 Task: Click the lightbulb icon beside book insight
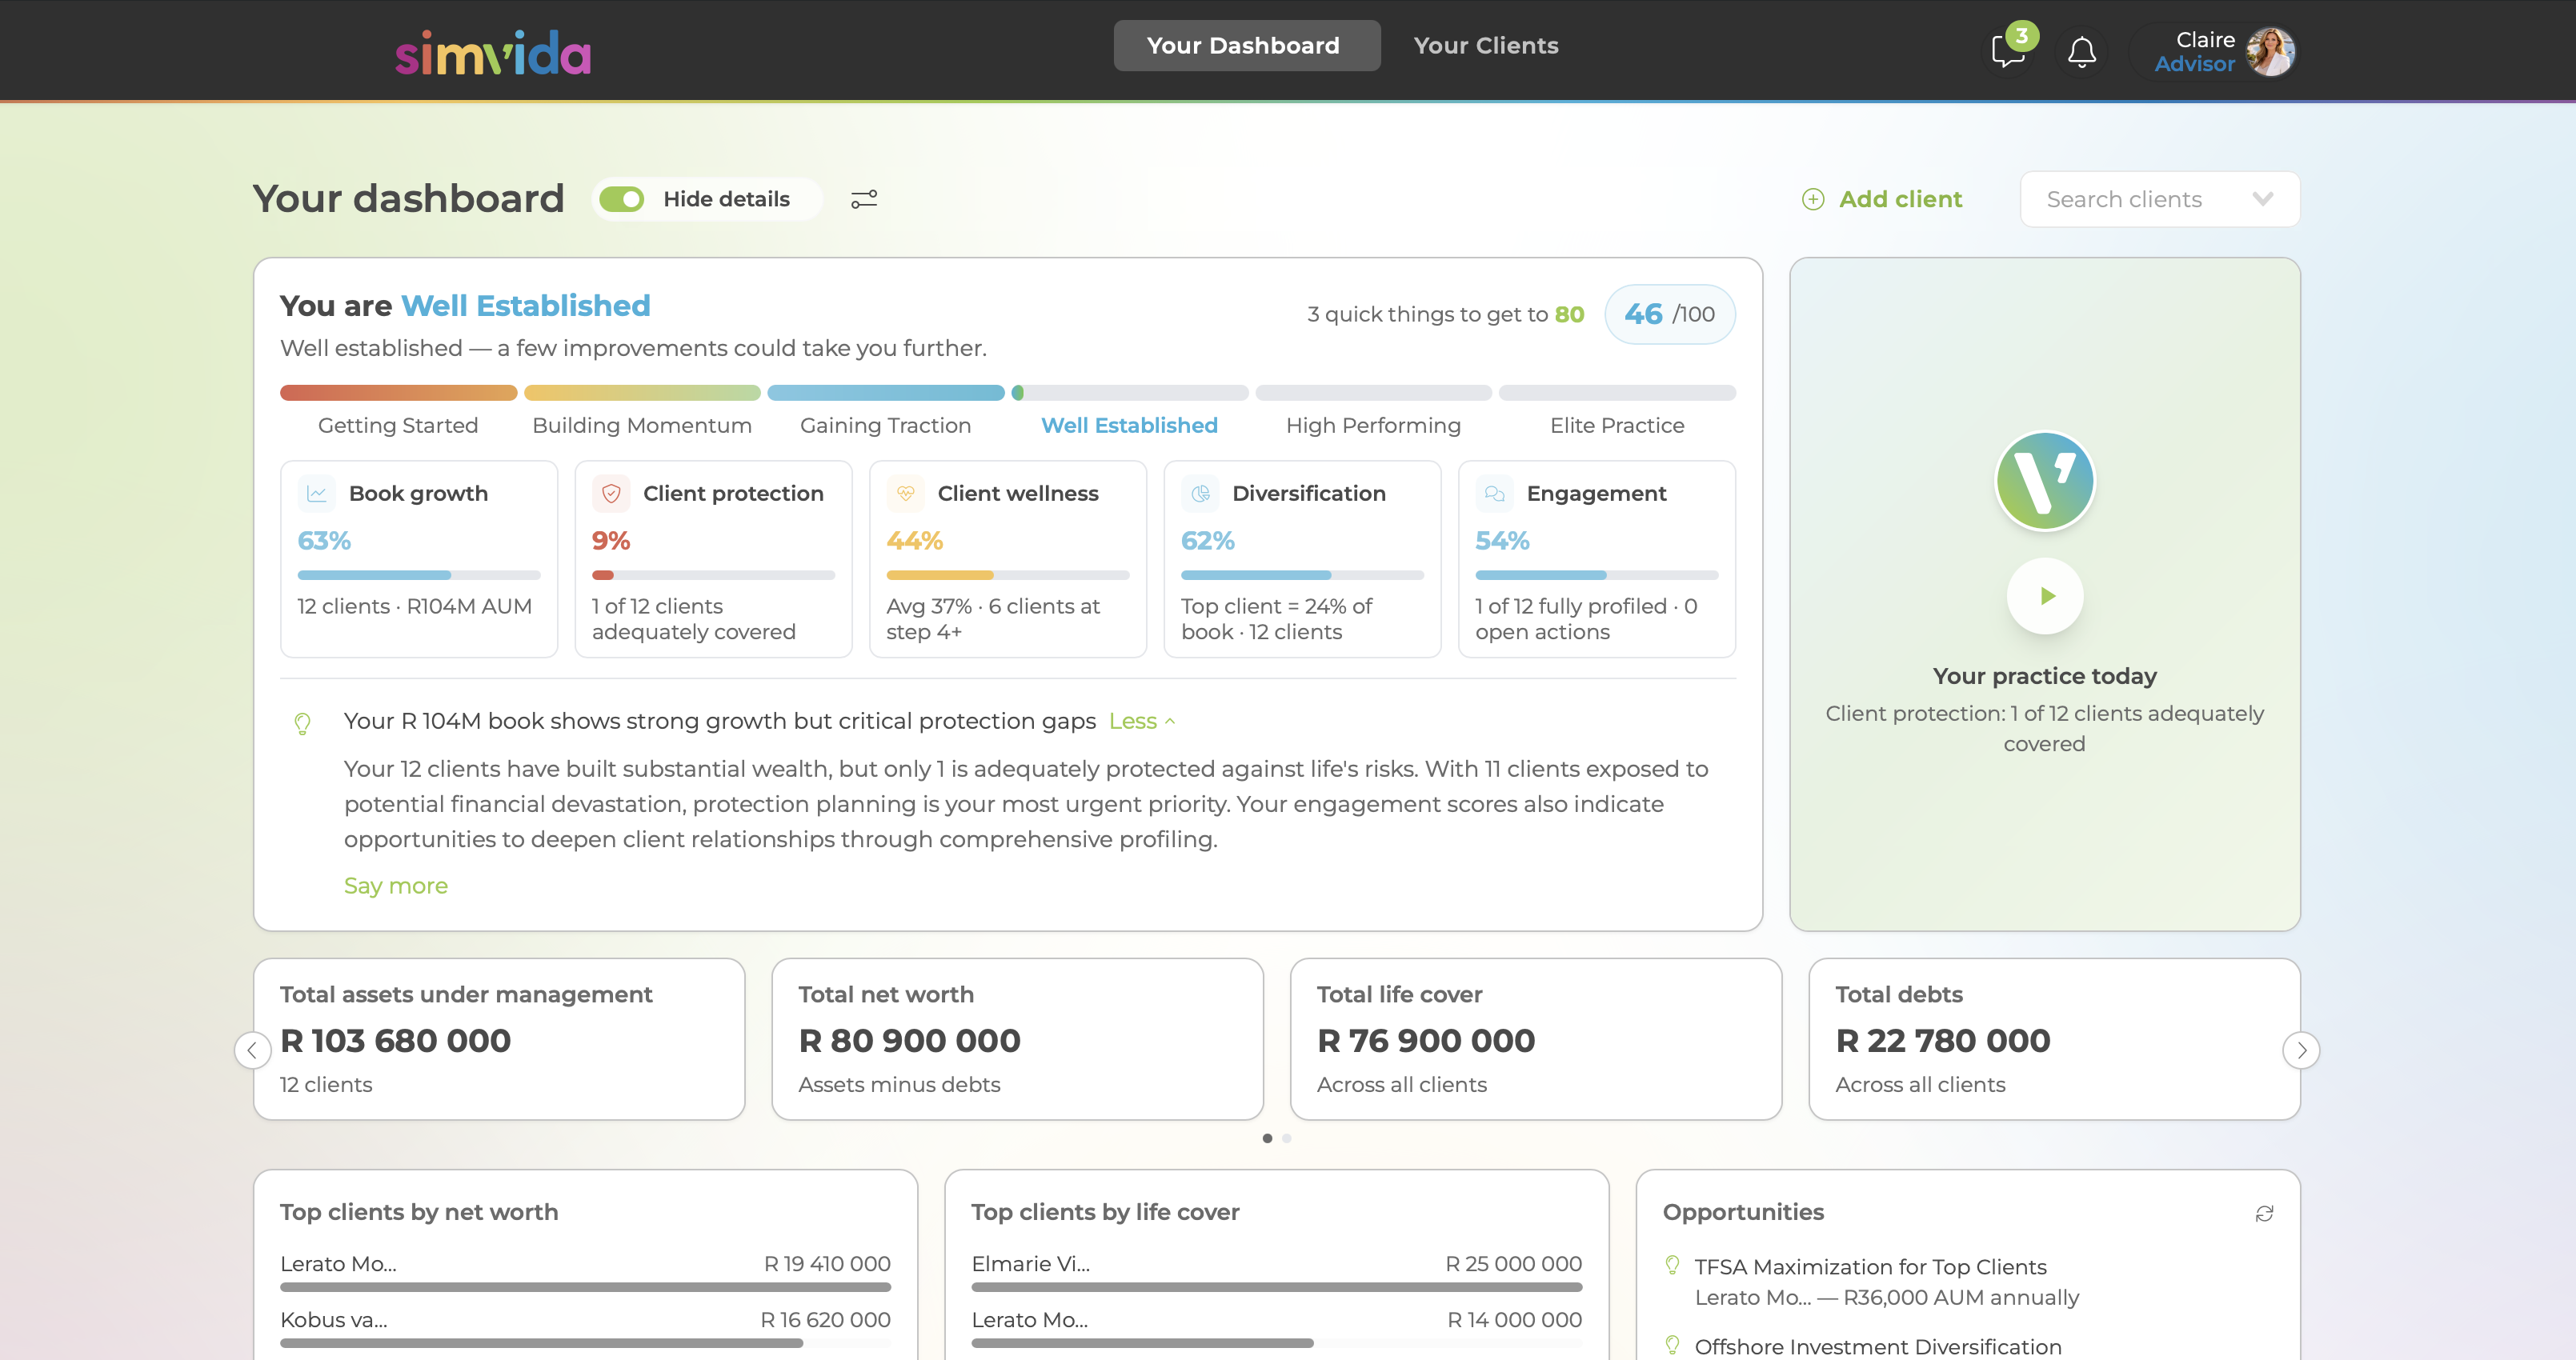point(302,723)
